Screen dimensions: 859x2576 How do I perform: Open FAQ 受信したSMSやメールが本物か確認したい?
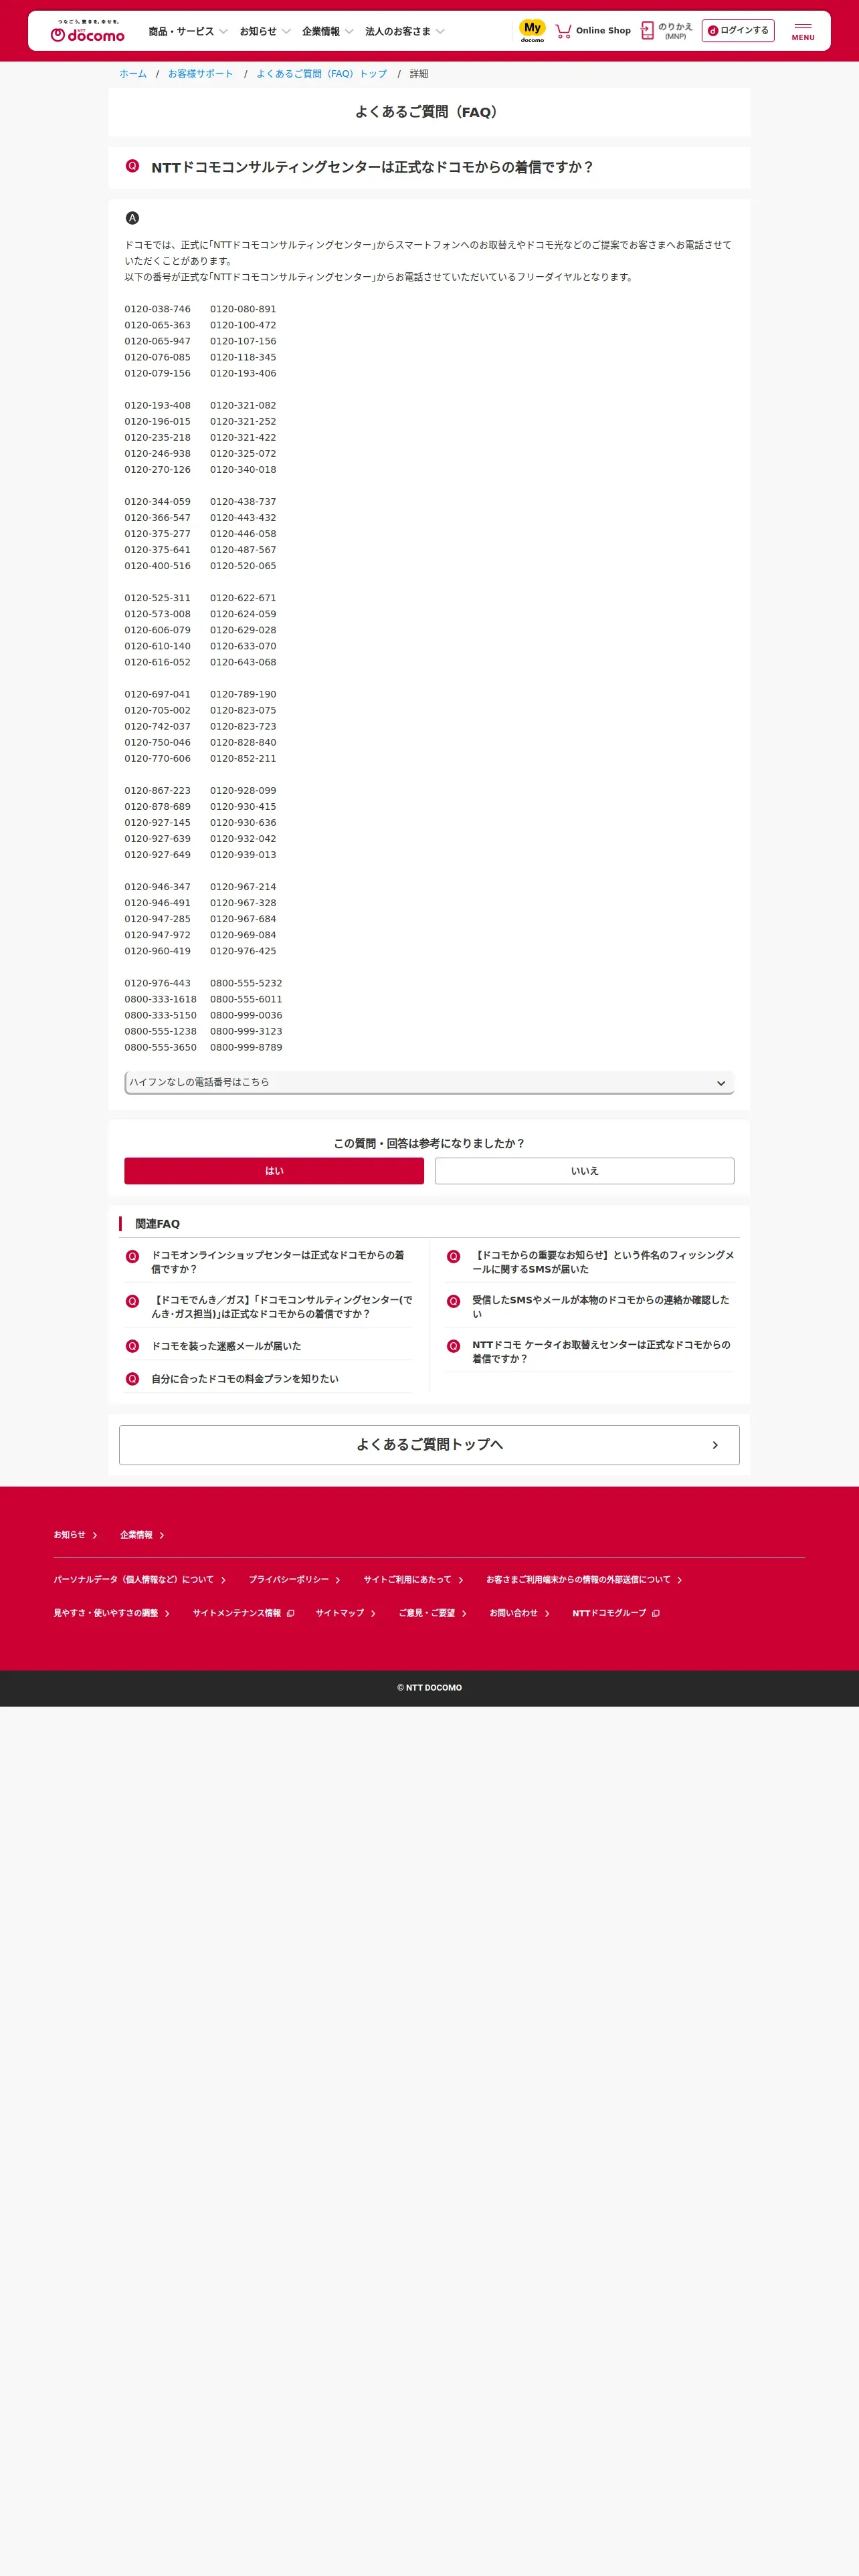600,1307
